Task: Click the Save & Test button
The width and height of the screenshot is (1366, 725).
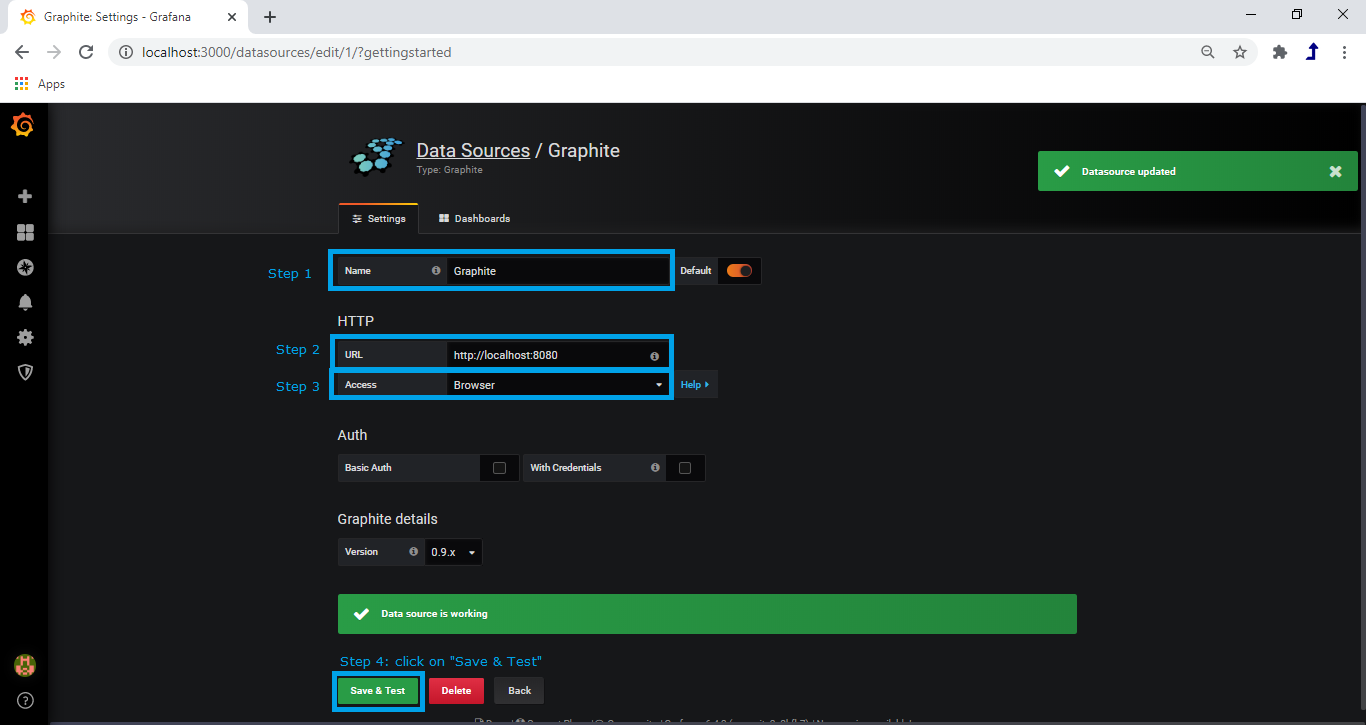Action: coord(377,690)
